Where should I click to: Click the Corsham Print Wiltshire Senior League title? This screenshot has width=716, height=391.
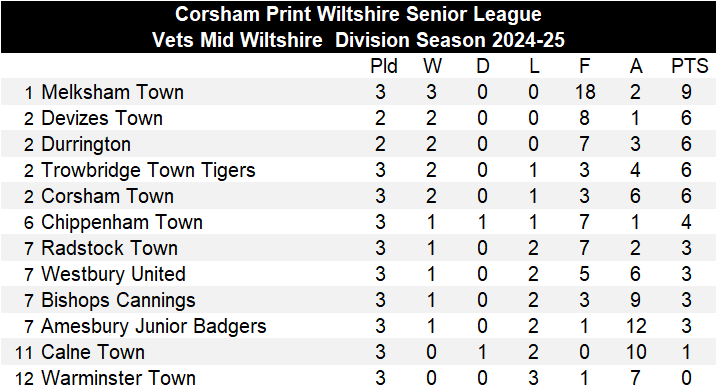(x=358, y=14)
